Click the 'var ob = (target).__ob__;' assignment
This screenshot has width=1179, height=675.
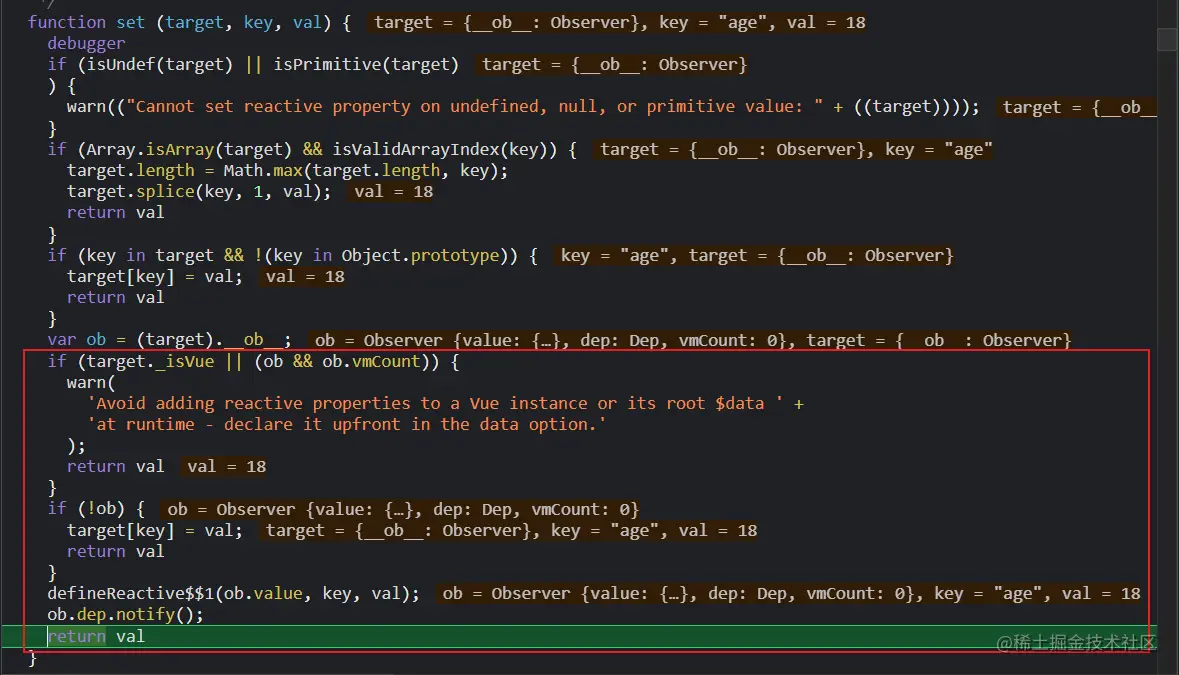click(169, 340)
